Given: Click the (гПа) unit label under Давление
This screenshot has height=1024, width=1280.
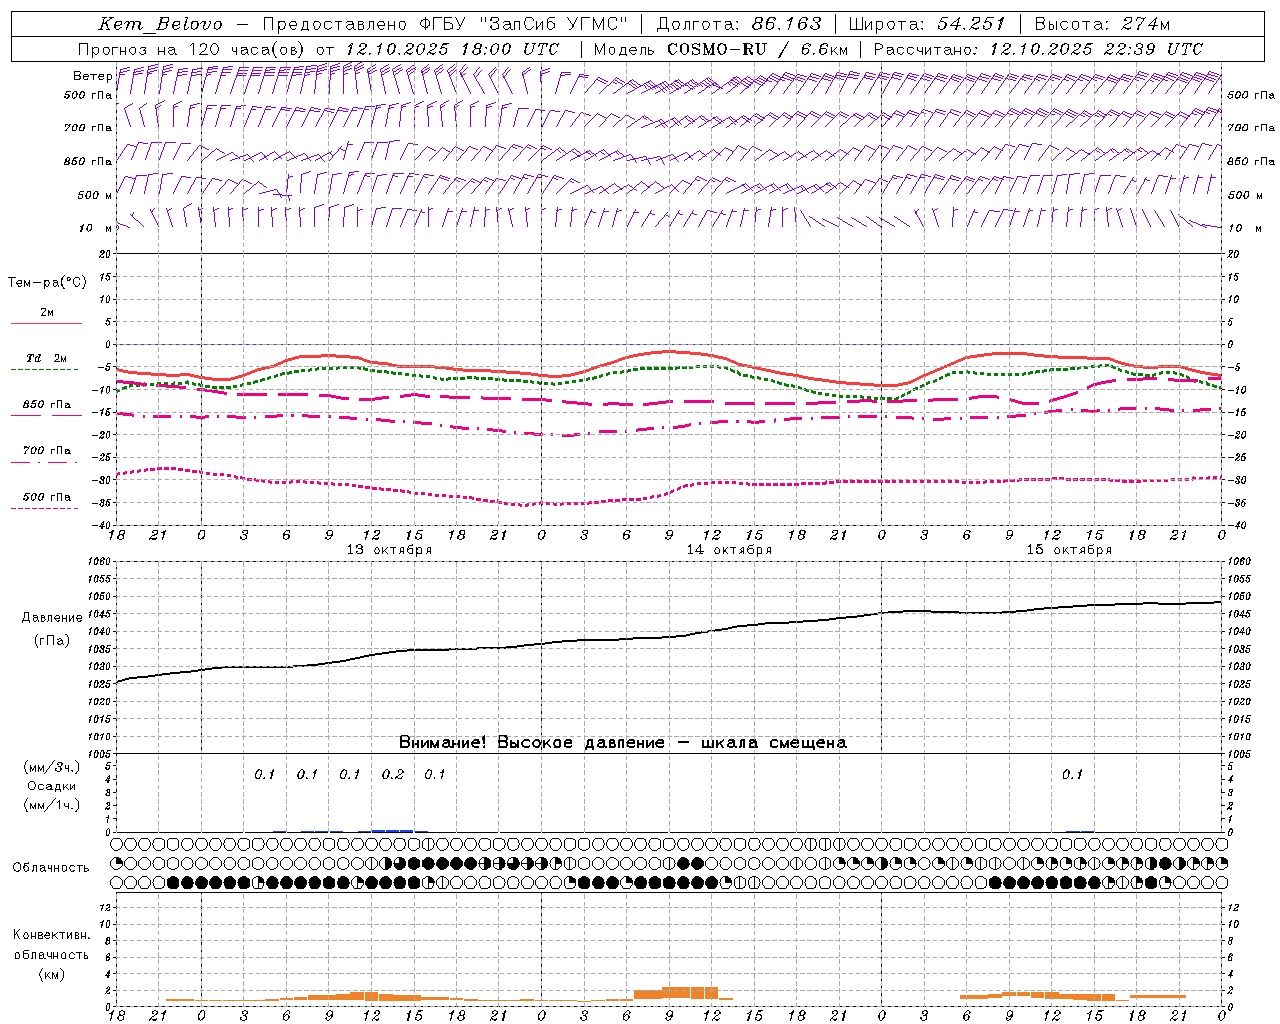Looking at the screenshot, I should pos(52,641).
